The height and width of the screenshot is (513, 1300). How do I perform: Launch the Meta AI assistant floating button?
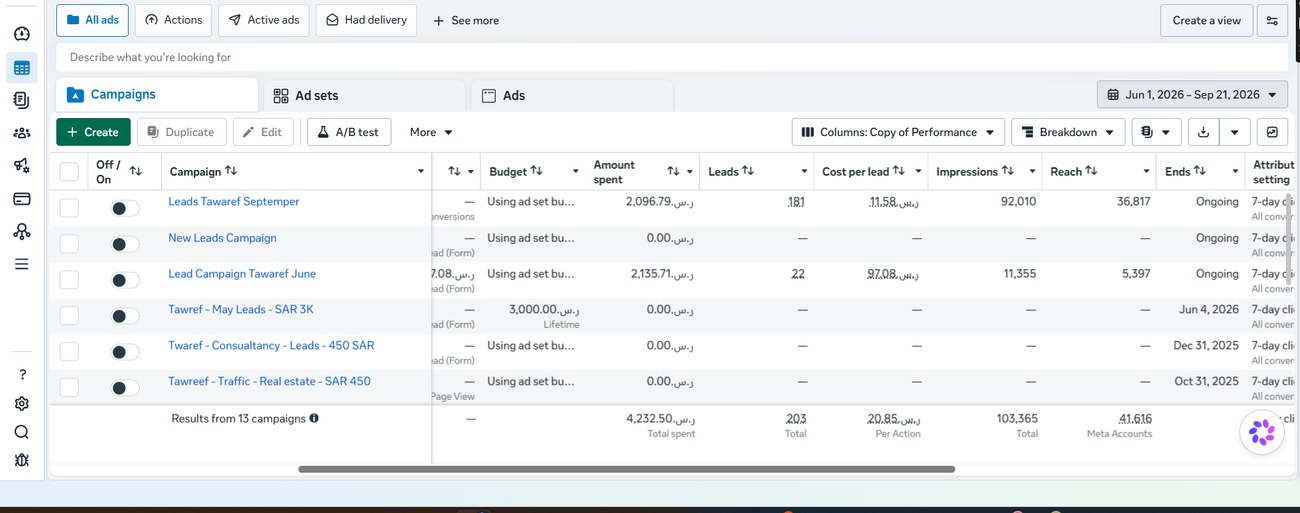click(x=1262, y=432)
